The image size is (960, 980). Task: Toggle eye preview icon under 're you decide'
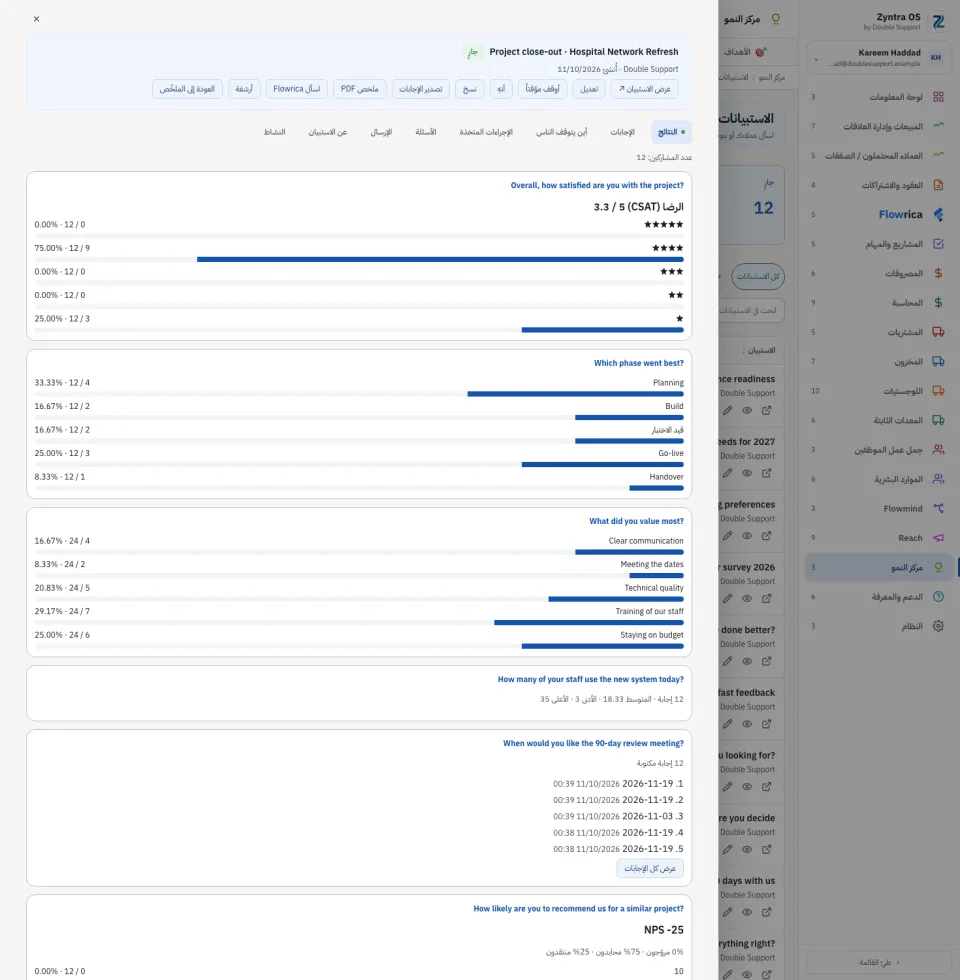coord(747,849)
